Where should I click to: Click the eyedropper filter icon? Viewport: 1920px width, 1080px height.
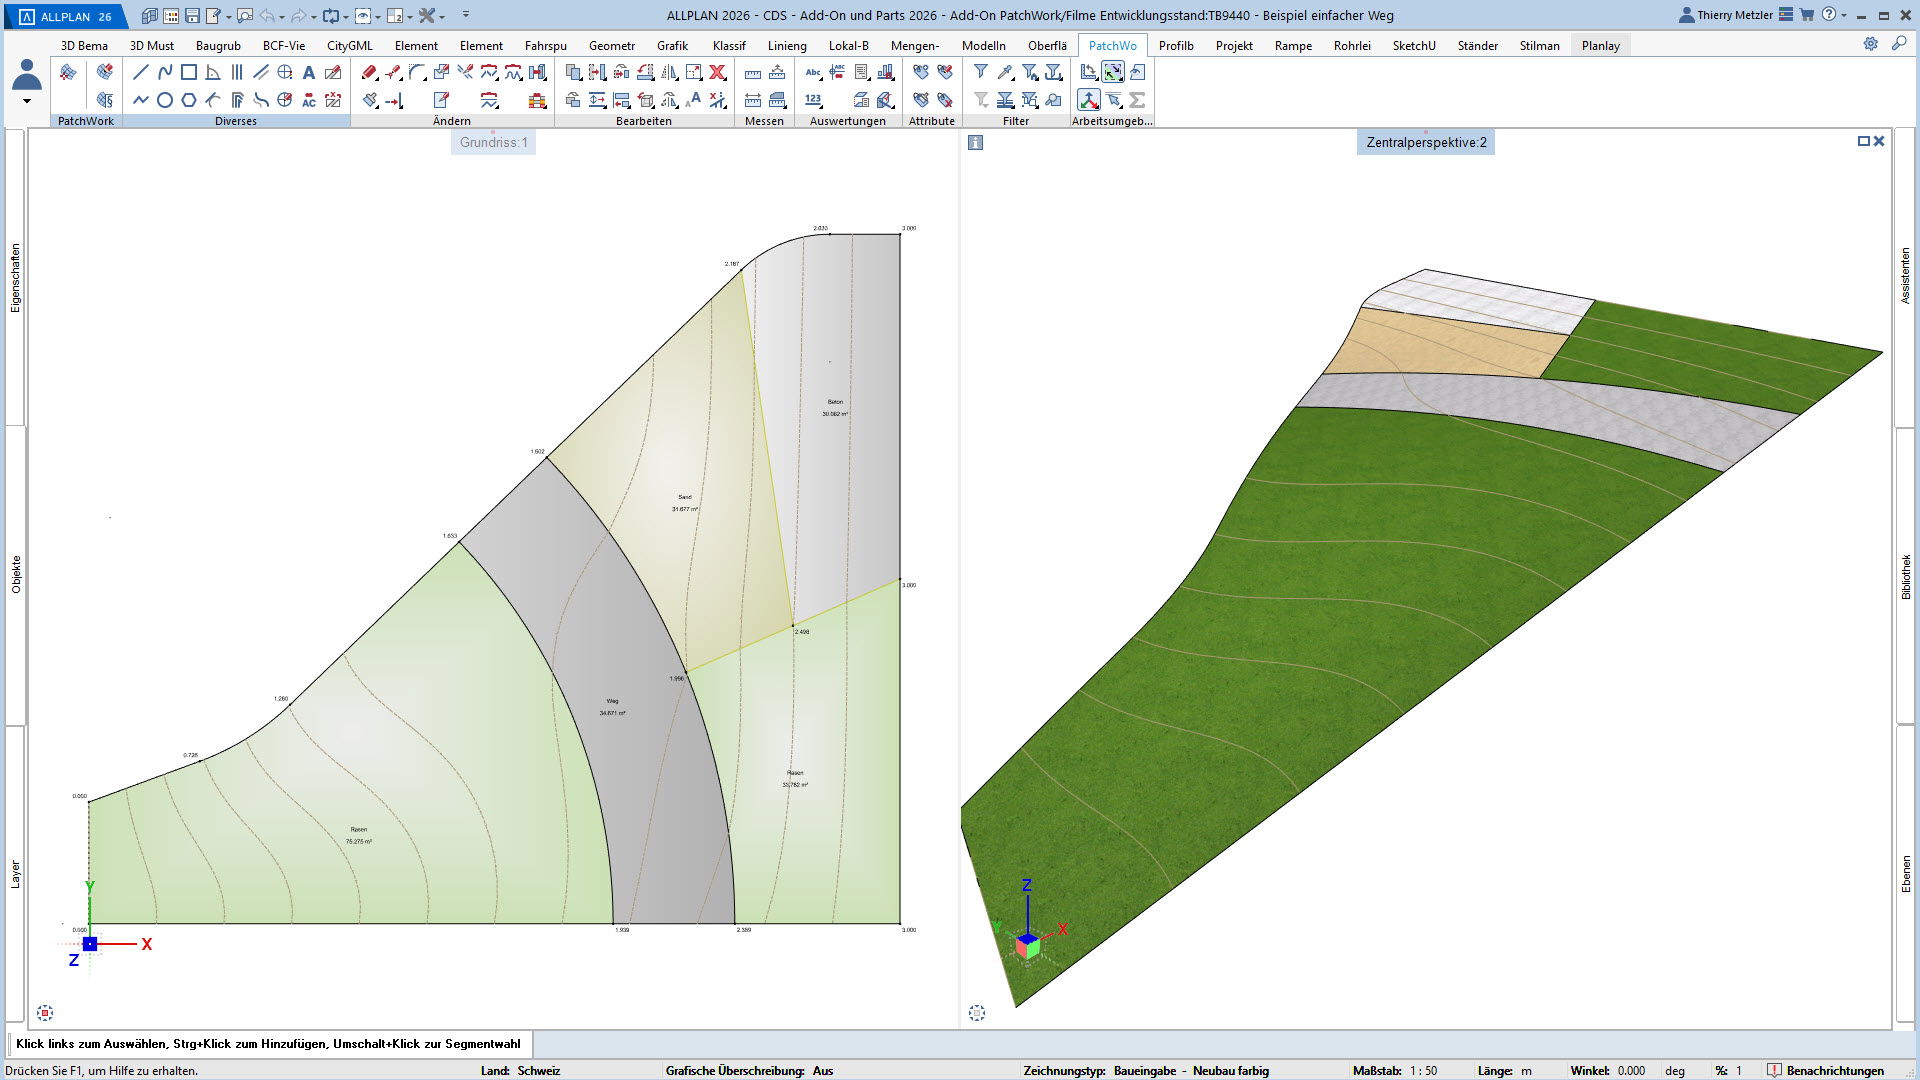coord(1005,72)
